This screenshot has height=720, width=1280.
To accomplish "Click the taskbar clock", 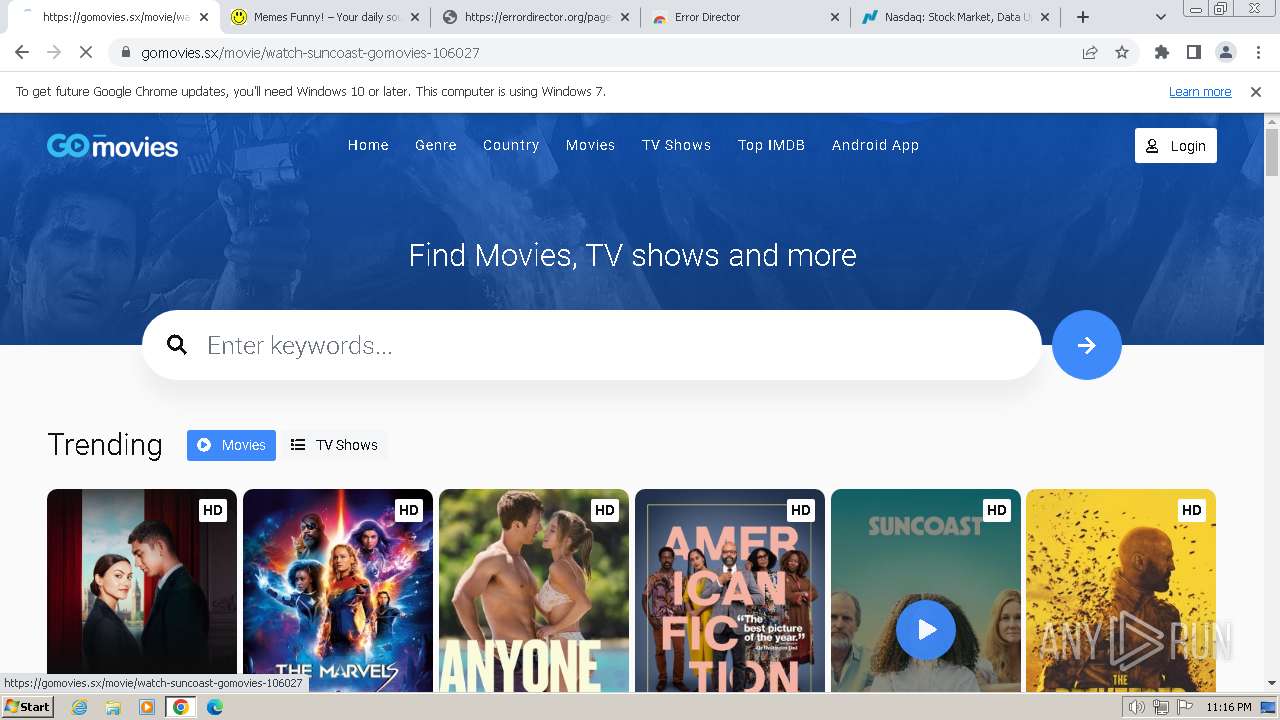I will [1229, 707].
